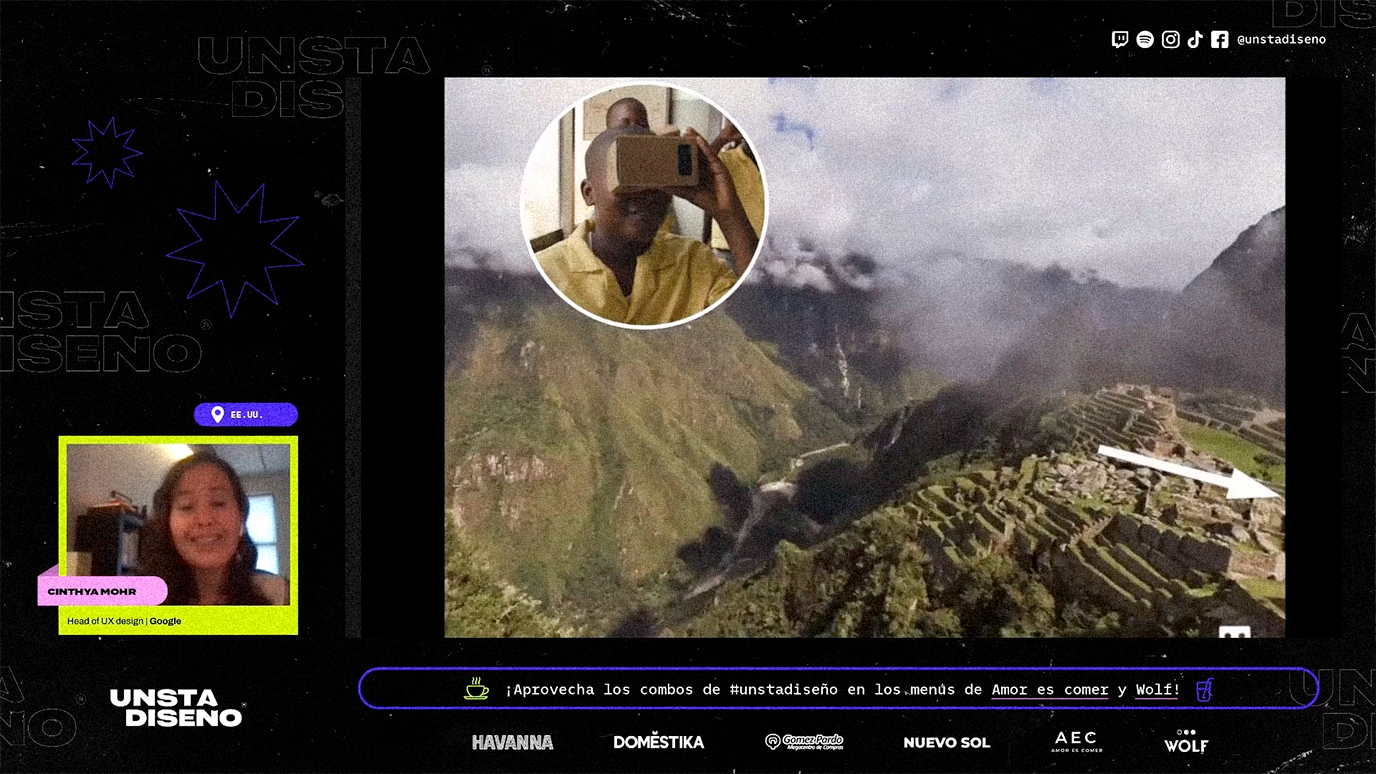The height and width of the screenshot is (774, 1376).
Task: Click the Nuevo Sol sponsor logo
Action: tap(946, 743)
